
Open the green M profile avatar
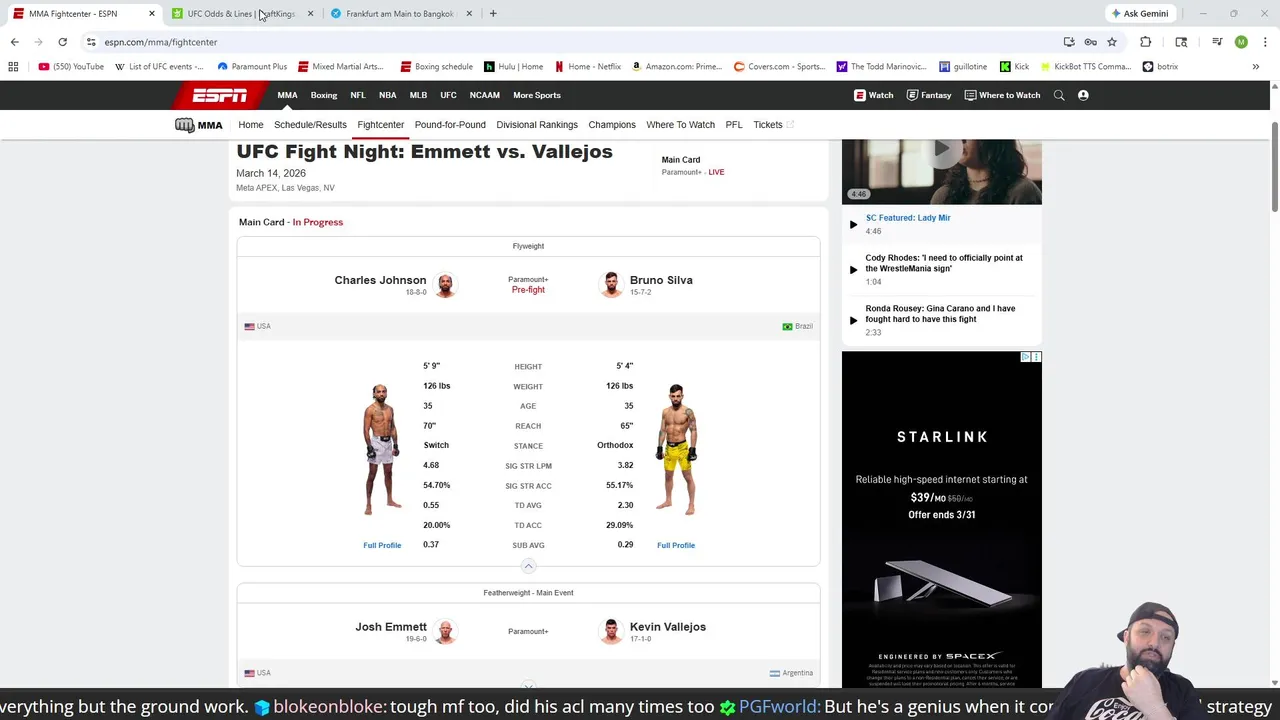(1241, 42)
